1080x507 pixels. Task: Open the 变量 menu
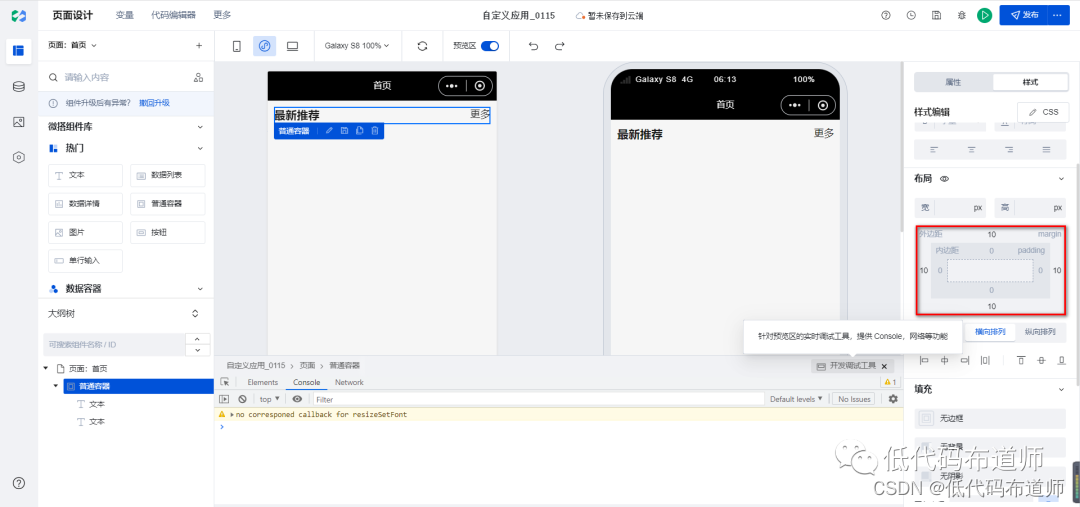pyautogui.click(x=125, y=15)
